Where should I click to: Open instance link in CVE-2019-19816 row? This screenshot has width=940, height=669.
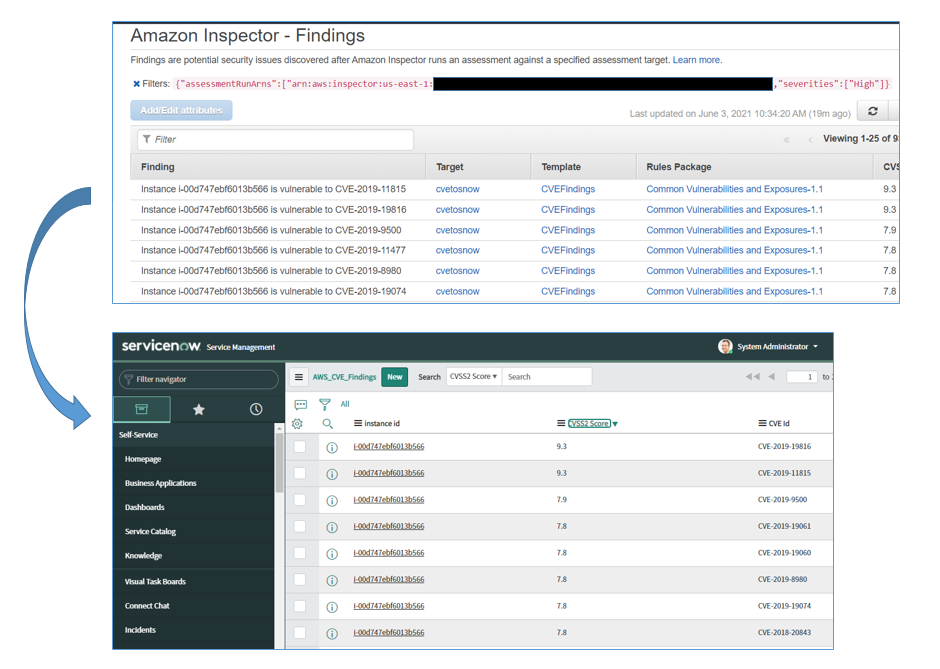pos(388,447)
